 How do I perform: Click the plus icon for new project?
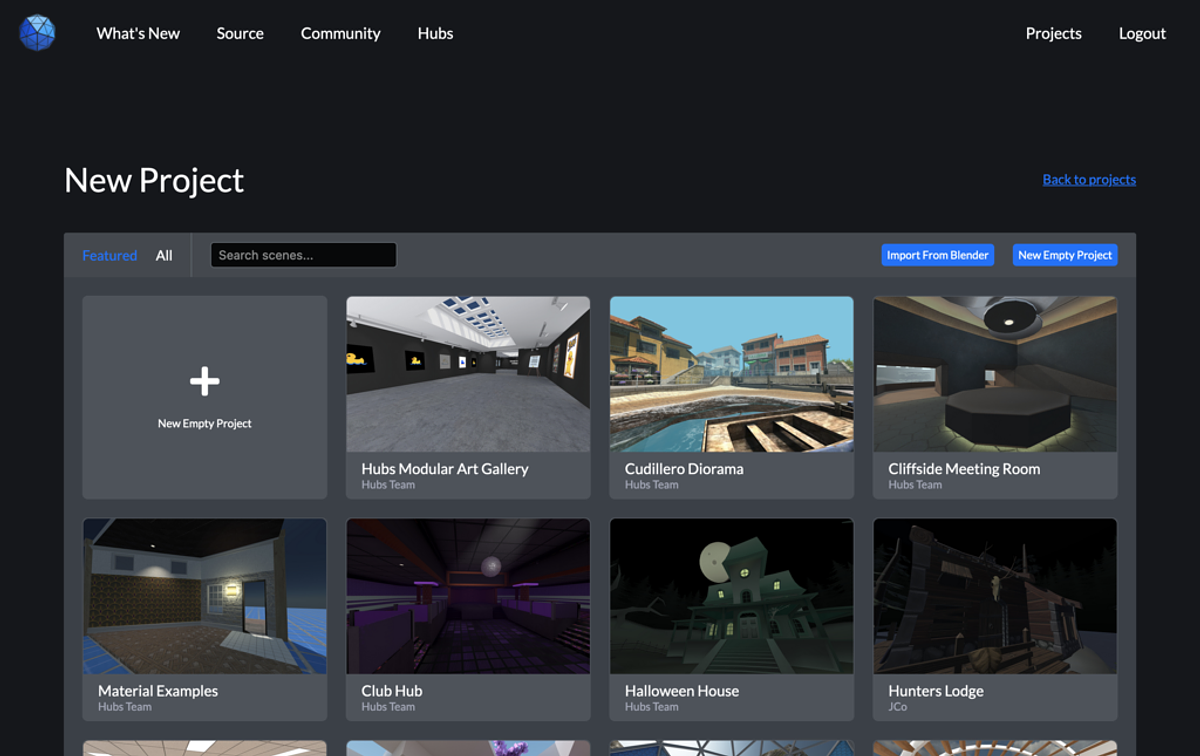(x=204, y=381)
